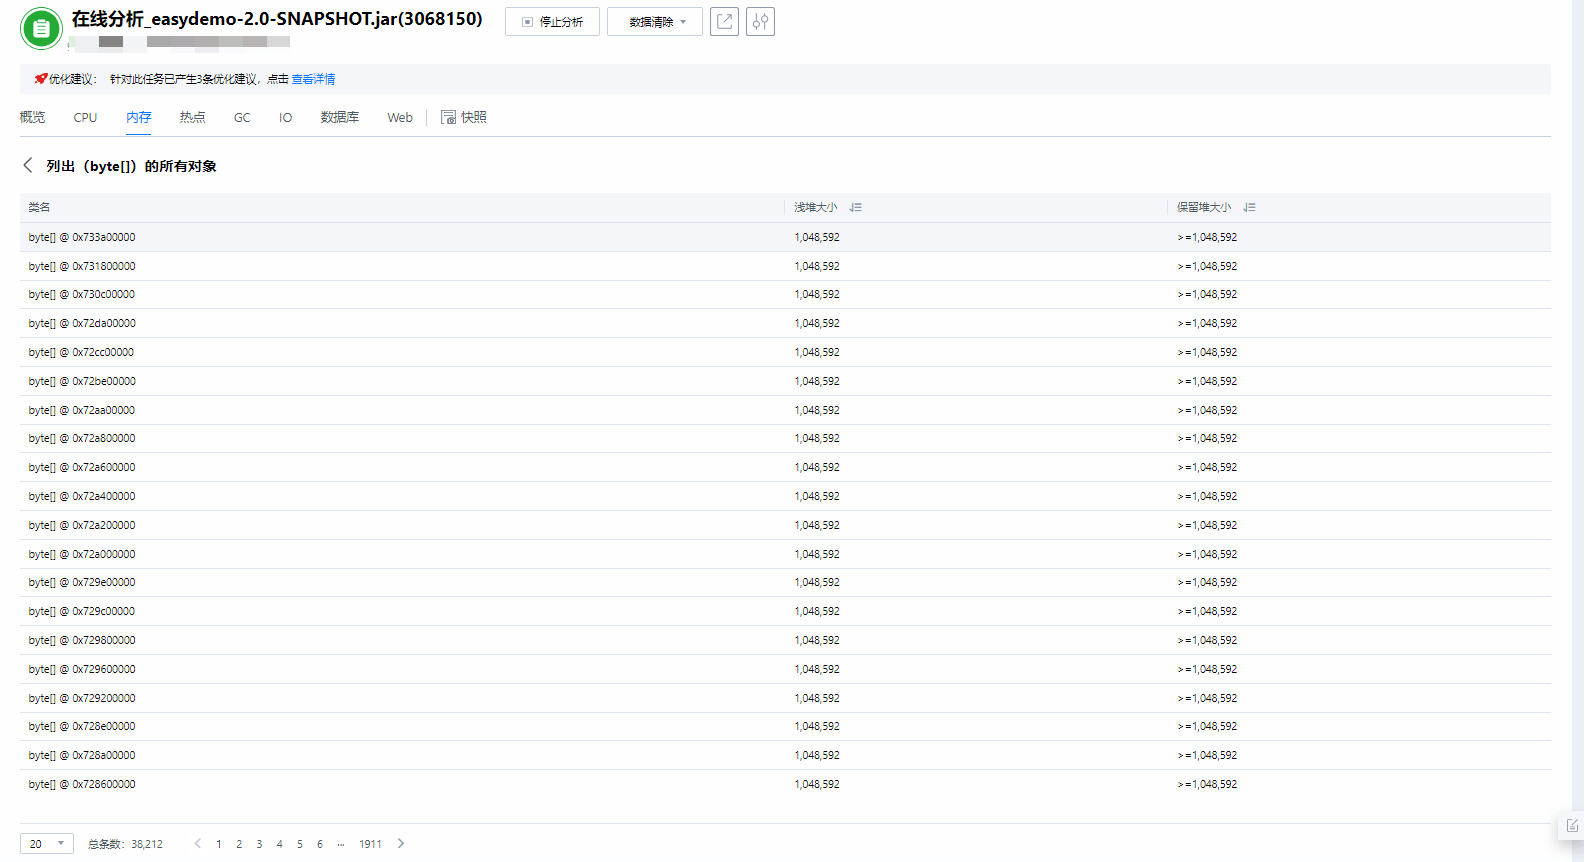The image size is (1584, 862).
Task: Go to page 5
Action: (x=300, y=844)
